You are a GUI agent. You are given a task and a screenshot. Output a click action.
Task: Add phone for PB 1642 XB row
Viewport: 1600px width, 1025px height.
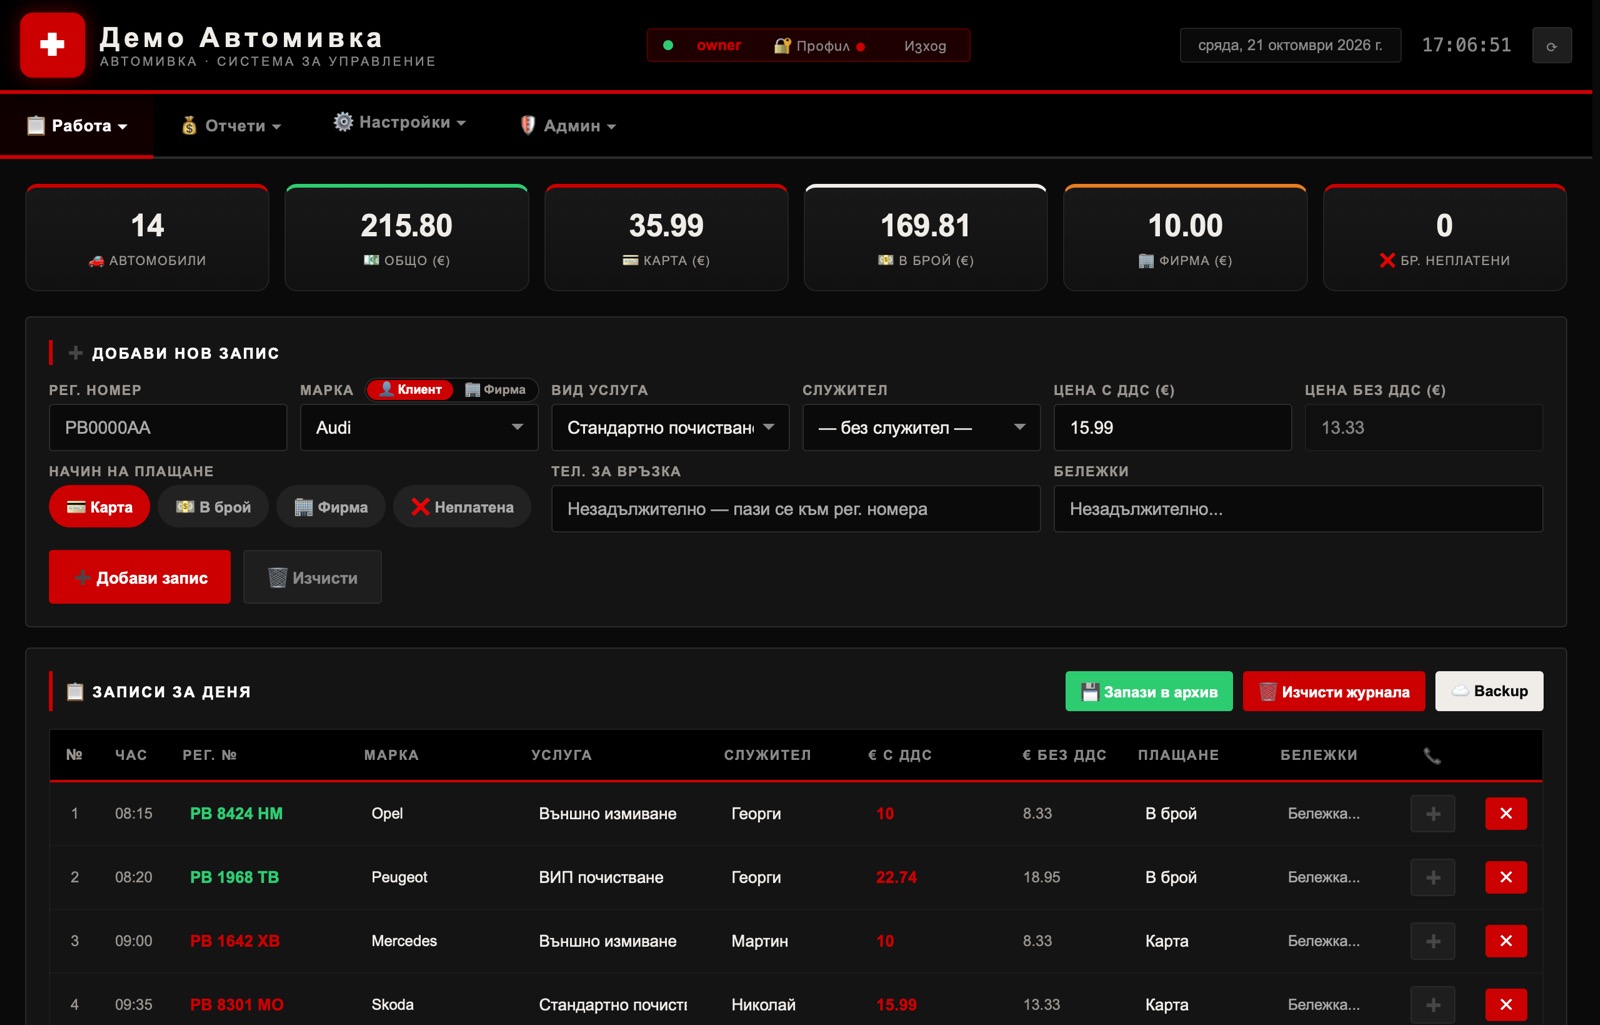[x=1432, y=941]
